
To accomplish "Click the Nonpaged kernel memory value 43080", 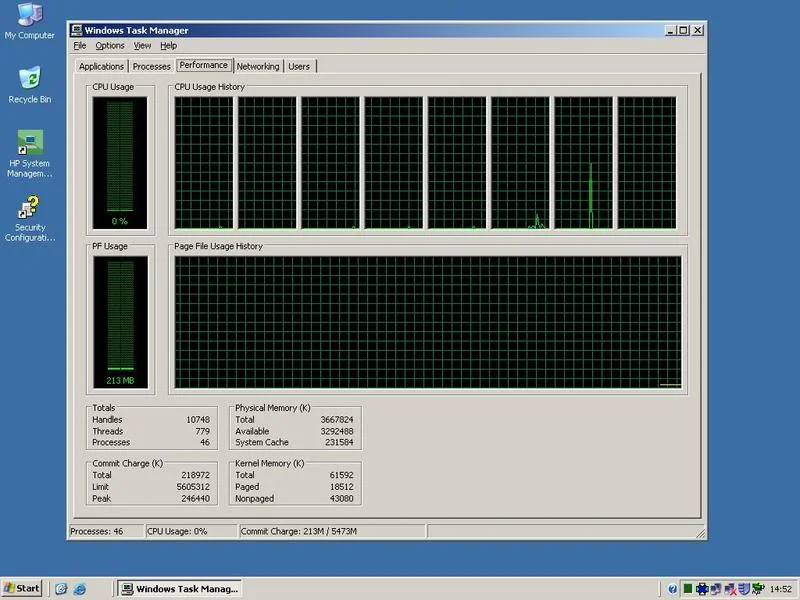I will tap(341, 498).
